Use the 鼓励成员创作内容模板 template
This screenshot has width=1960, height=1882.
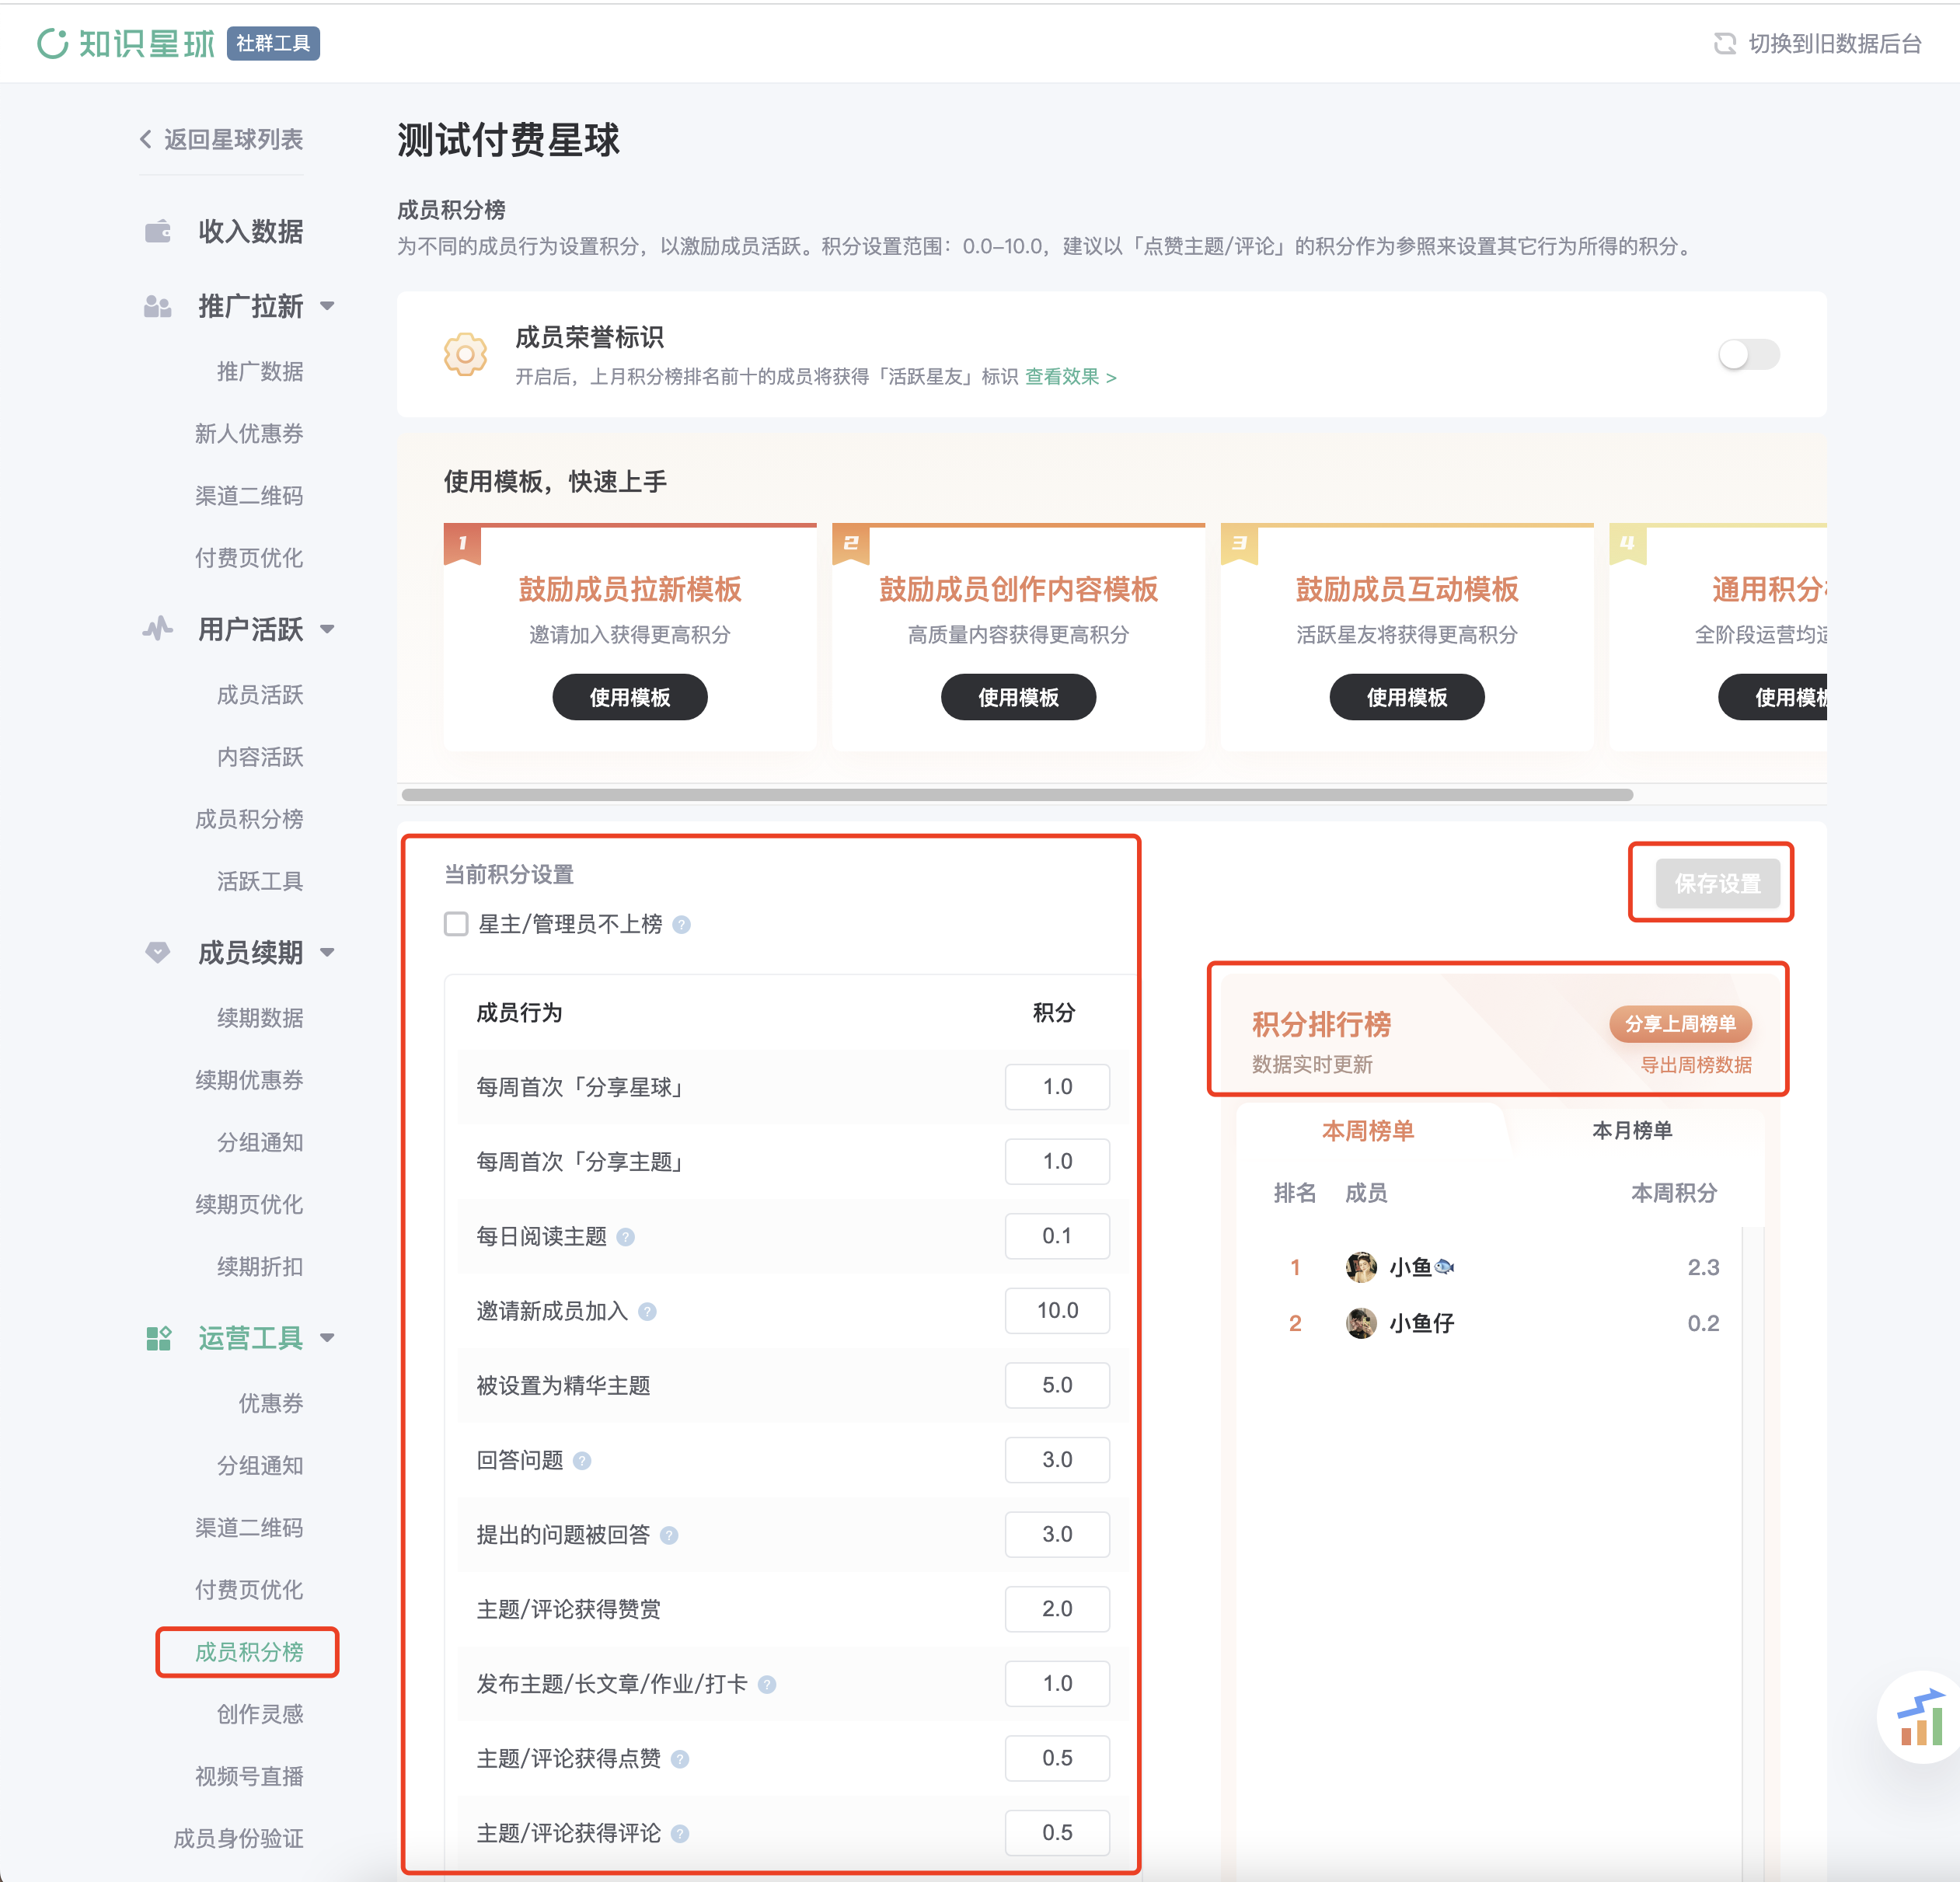(1018, 697)
